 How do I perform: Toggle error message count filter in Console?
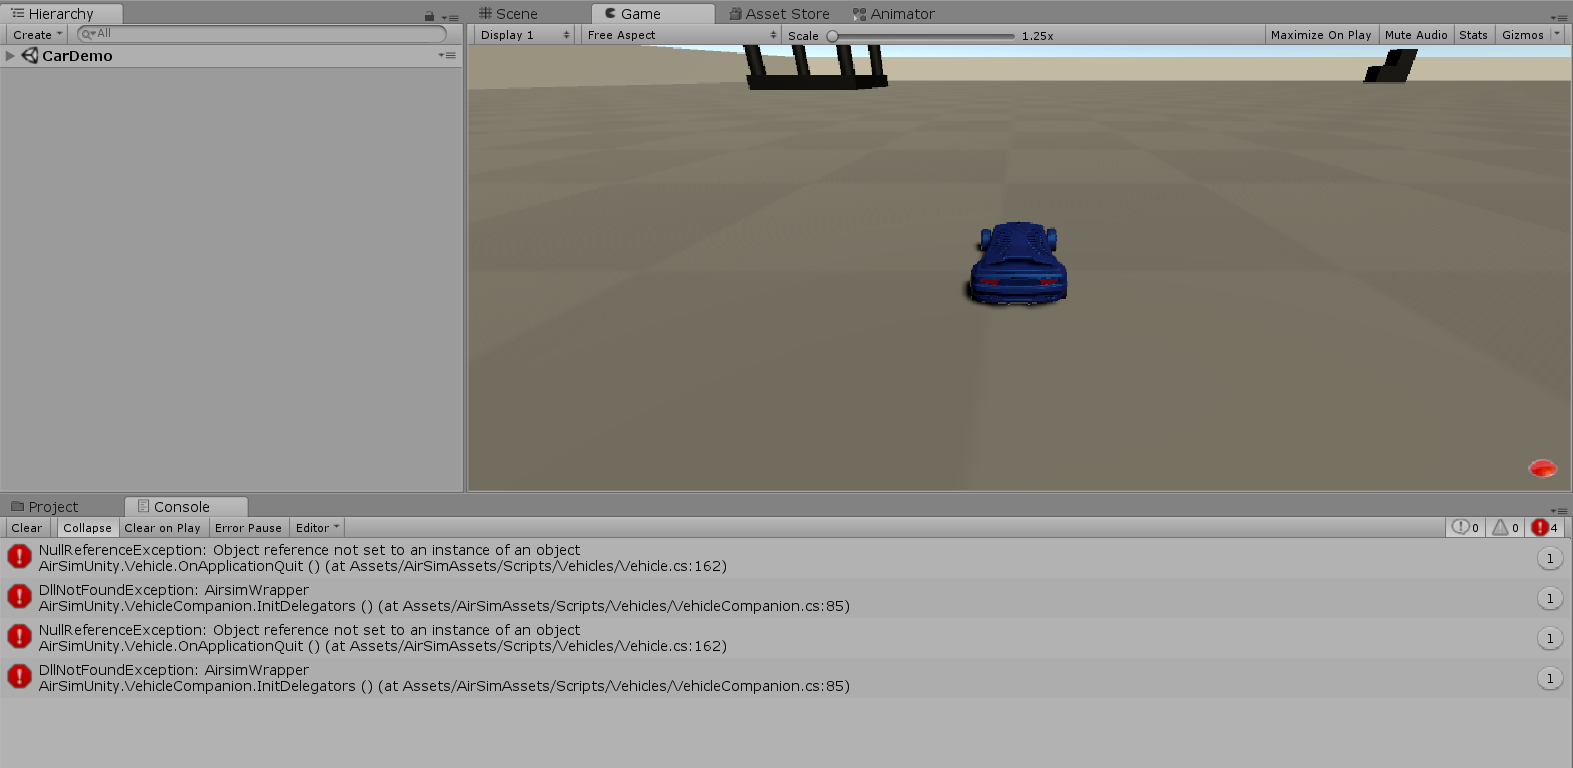click(1545, 528)
